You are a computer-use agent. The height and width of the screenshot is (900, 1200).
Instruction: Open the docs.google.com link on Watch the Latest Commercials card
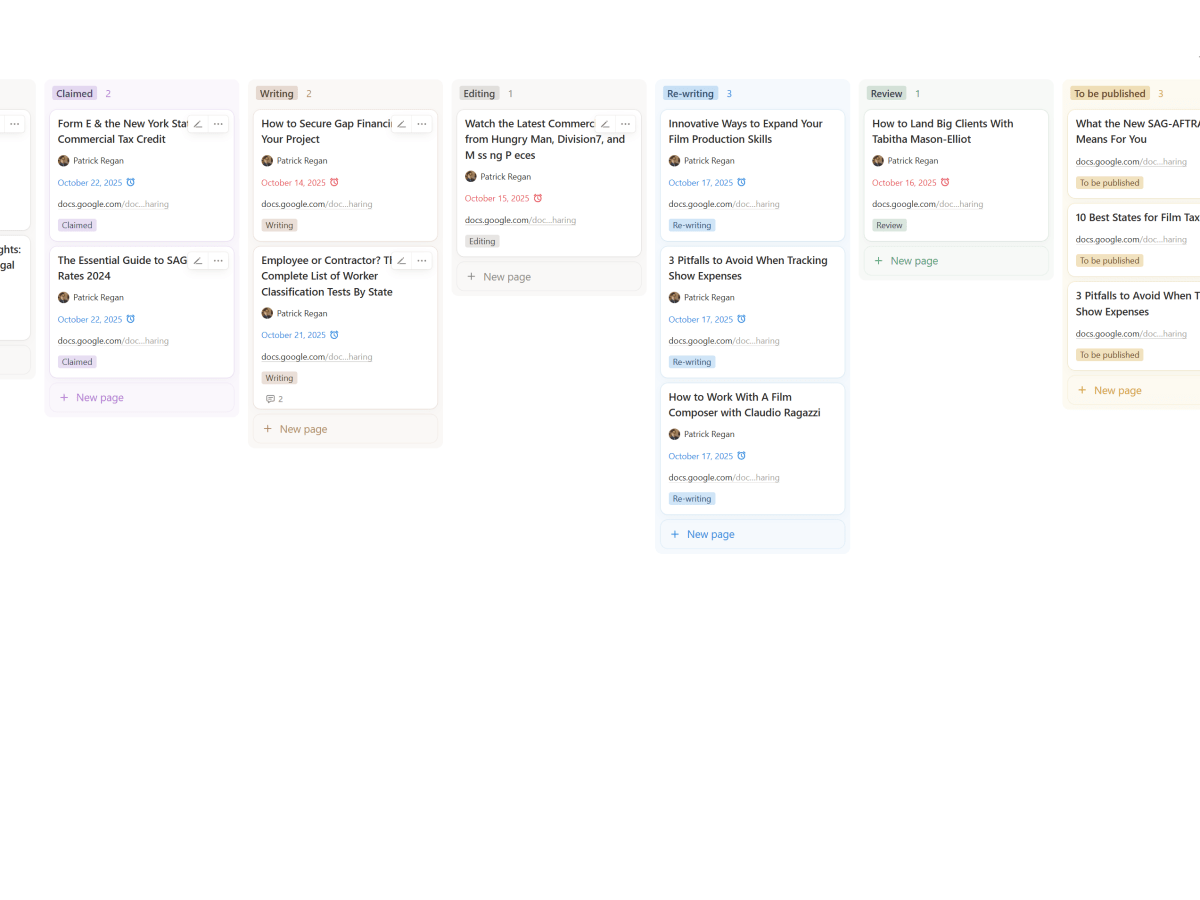[x=519, y=220]
